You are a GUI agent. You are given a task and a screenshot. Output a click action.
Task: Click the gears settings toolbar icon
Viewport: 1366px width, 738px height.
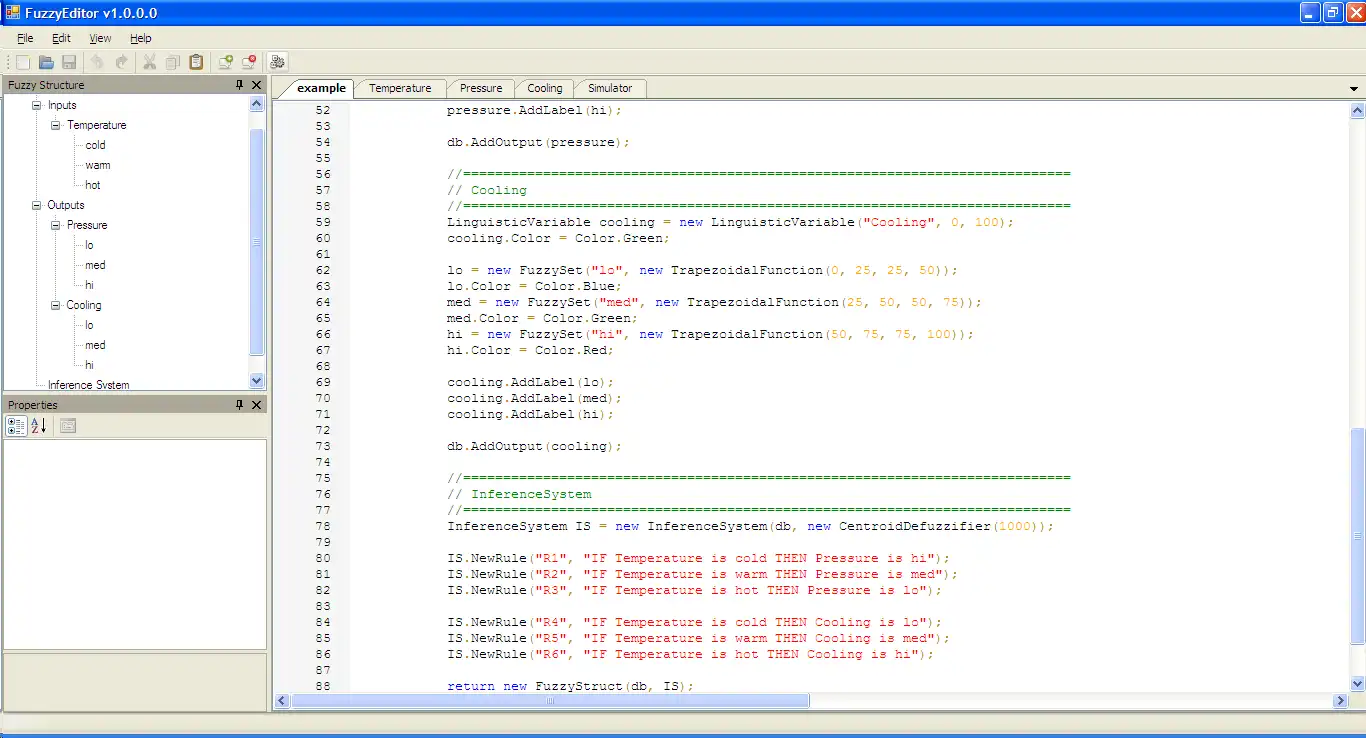(277, 62)
